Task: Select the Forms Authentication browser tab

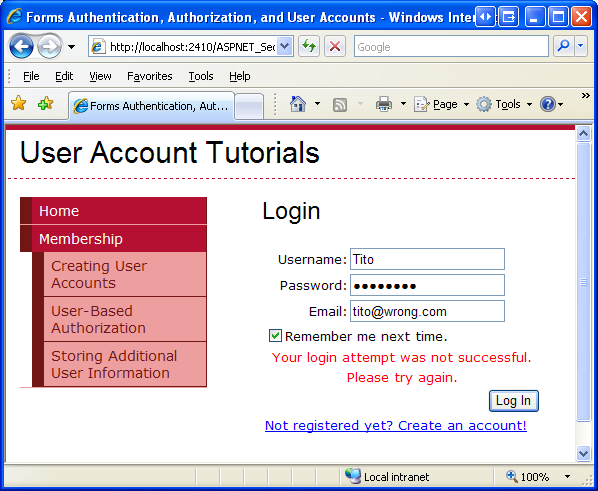Action: pos(151,106)
